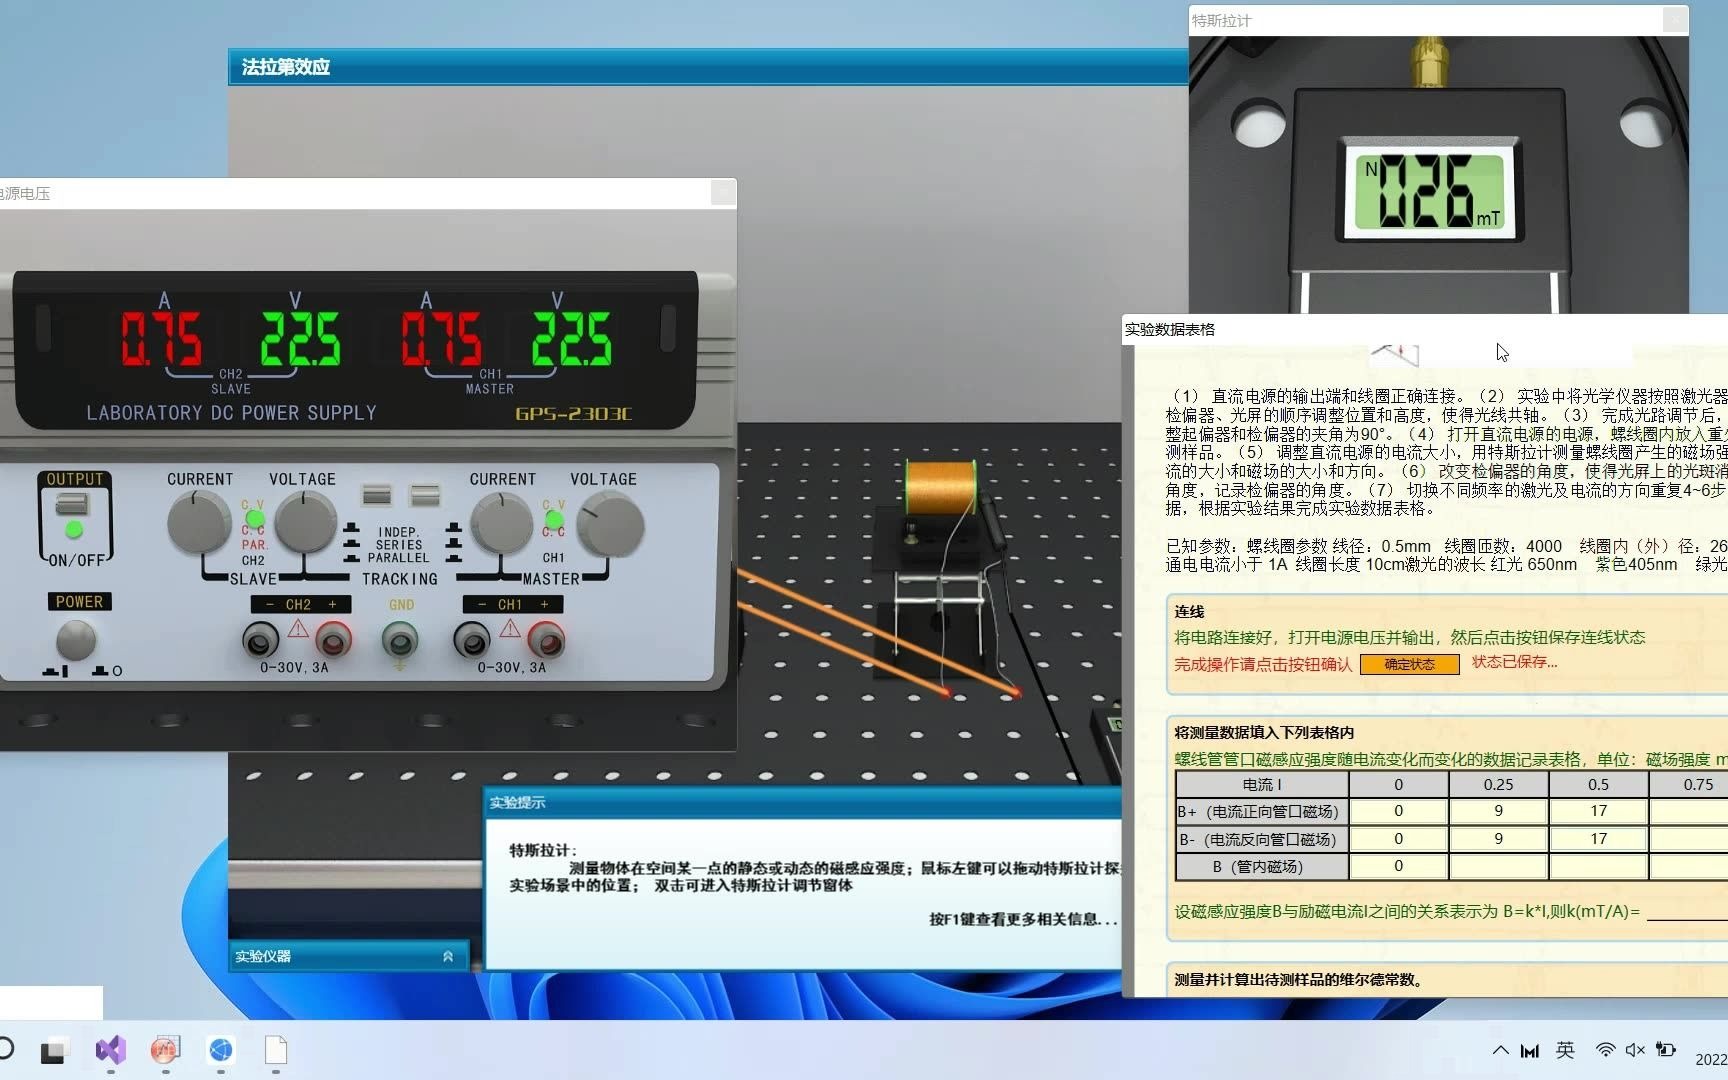Click the teslameter LCD reading 026 mT

pos(1429,191)
